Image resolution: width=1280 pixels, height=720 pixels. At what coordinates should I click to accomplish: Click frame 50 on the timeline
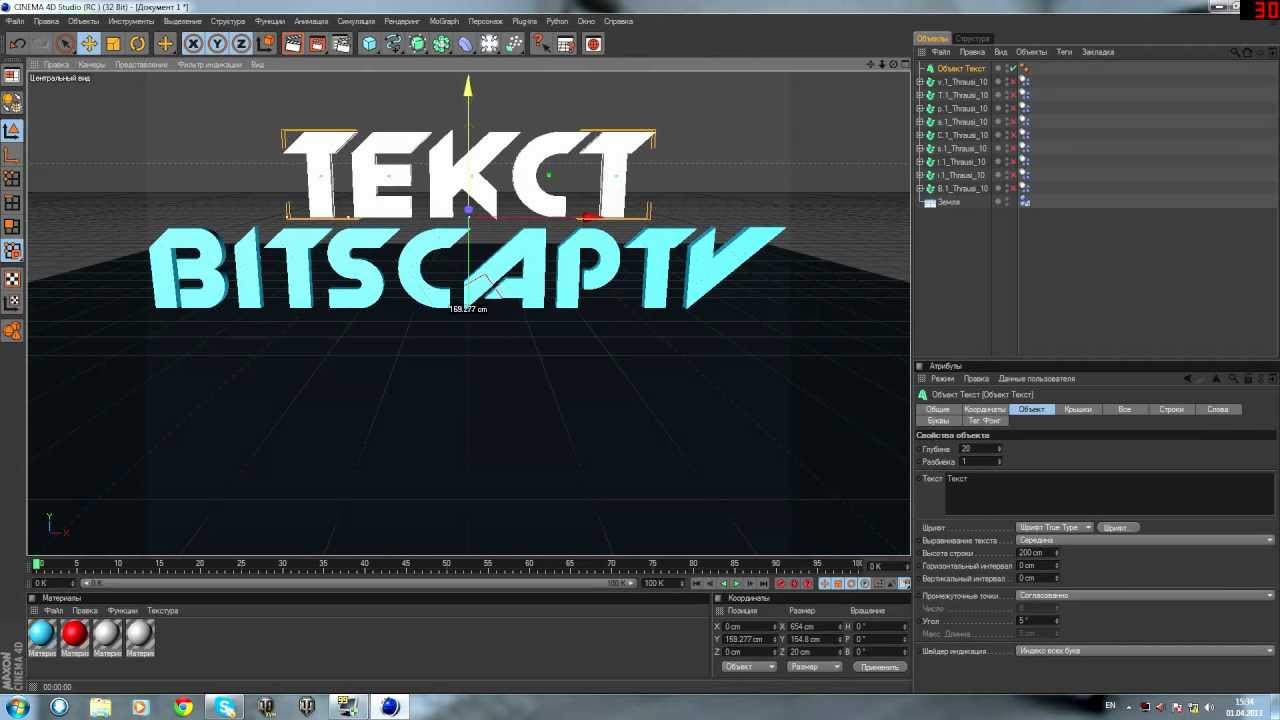447,565
